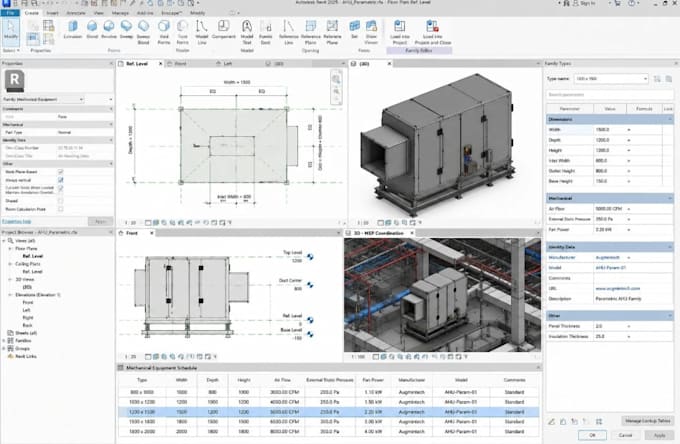Collapse the Views (all) tree node
Image resolution: width=680 pixels, height=444 pixels.
3,241
